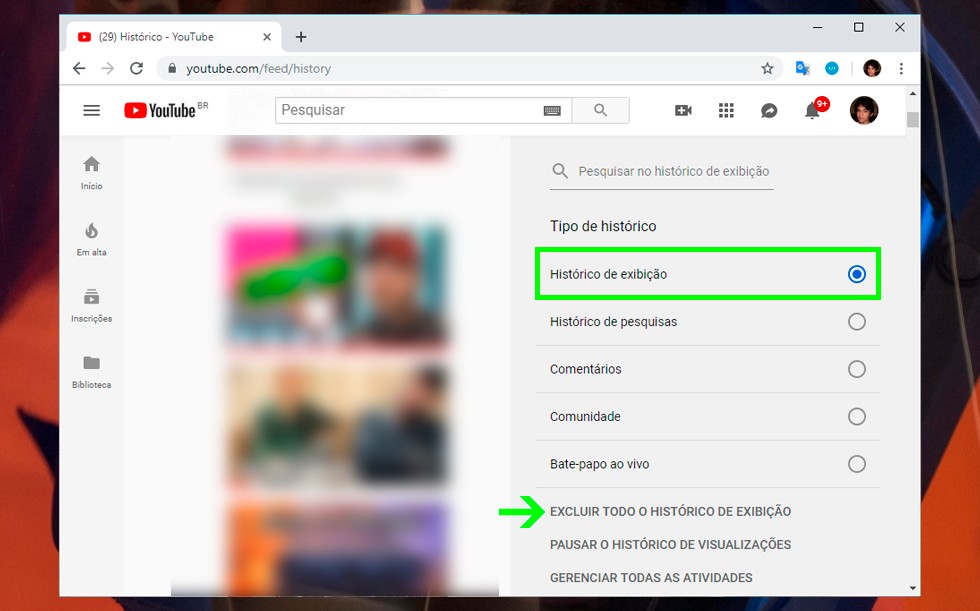The height and width of the screenshot is (611, 980).
Task: Go to Início in the sidebar
Action: 91,173
